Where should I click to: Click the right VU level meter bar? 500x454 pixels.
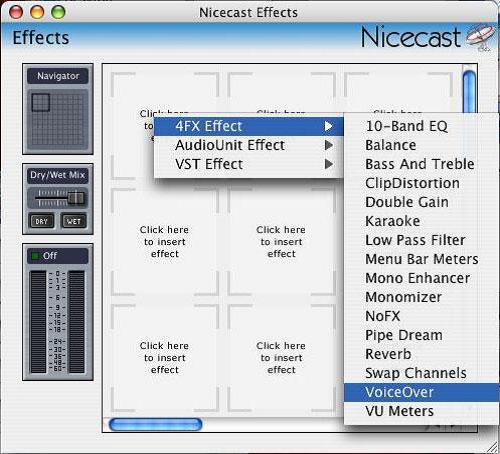pyautogui.click(x=77, y=322)
